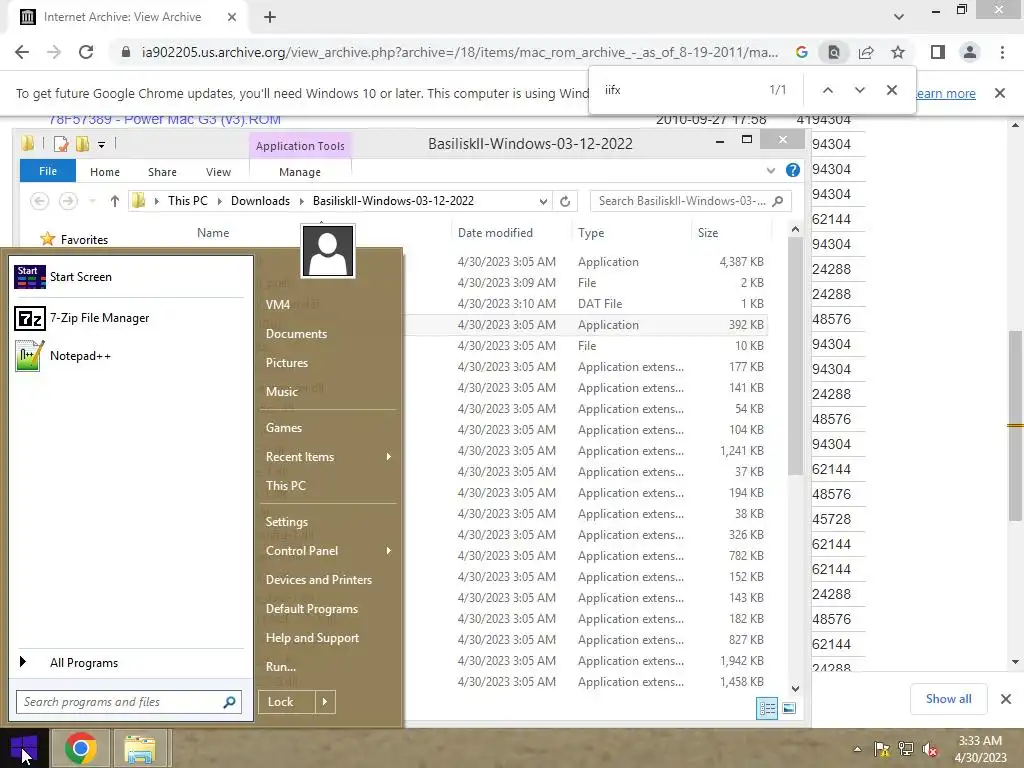The width and height of the screenshot is (1024, 768).
Task: Launch Chrome from the taskbar
Action: click(81, 748)
